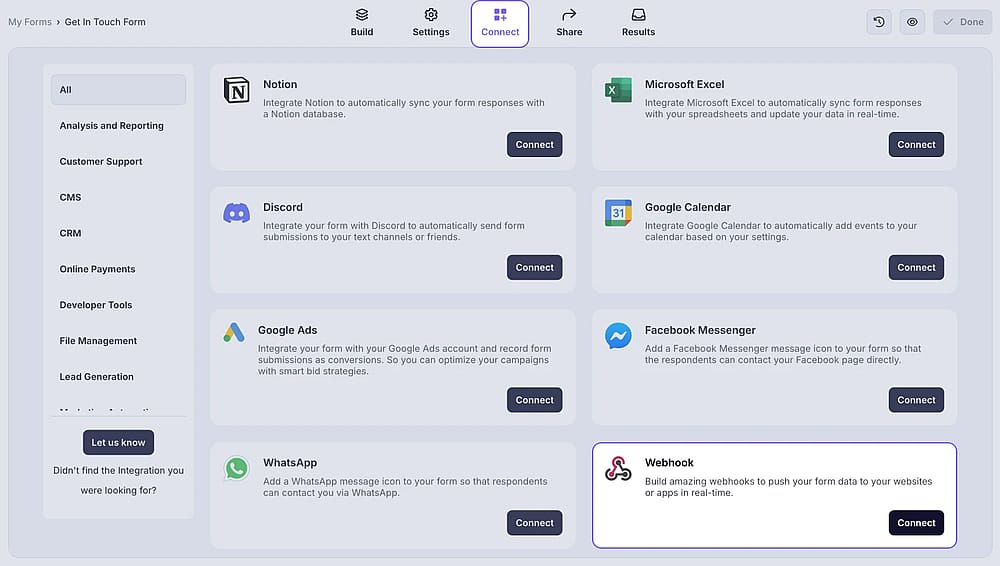Click the Google Ads card title
The width and height of the screenshot is (1000, 566).
coord(287,330)
